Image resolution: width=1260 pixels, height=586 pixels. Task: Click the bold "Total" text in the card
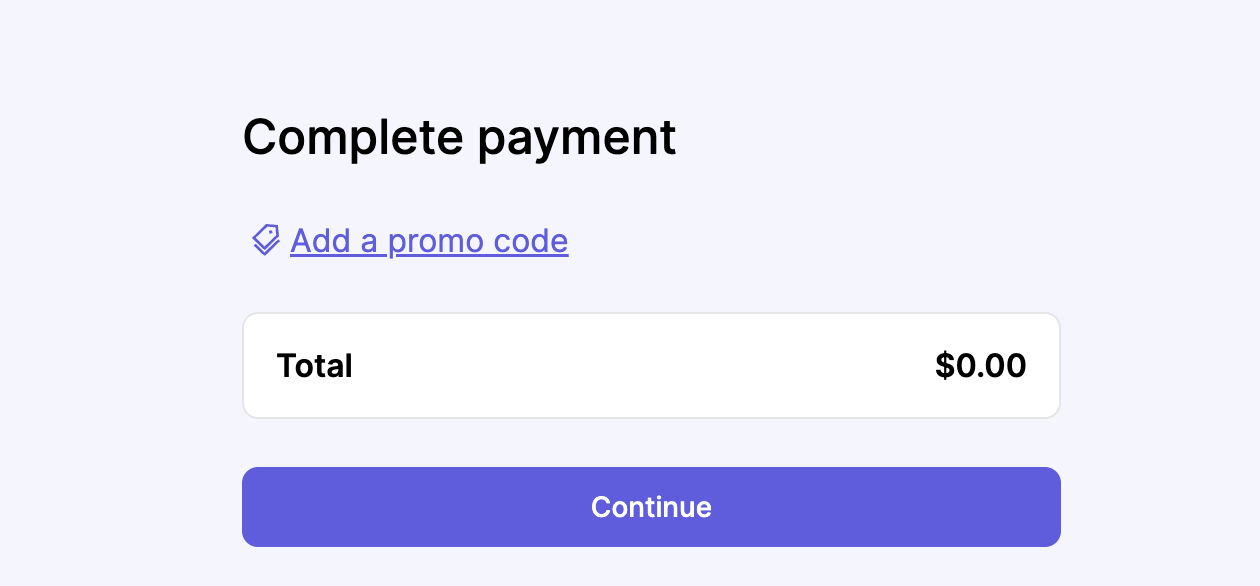(x=315, y=366)
